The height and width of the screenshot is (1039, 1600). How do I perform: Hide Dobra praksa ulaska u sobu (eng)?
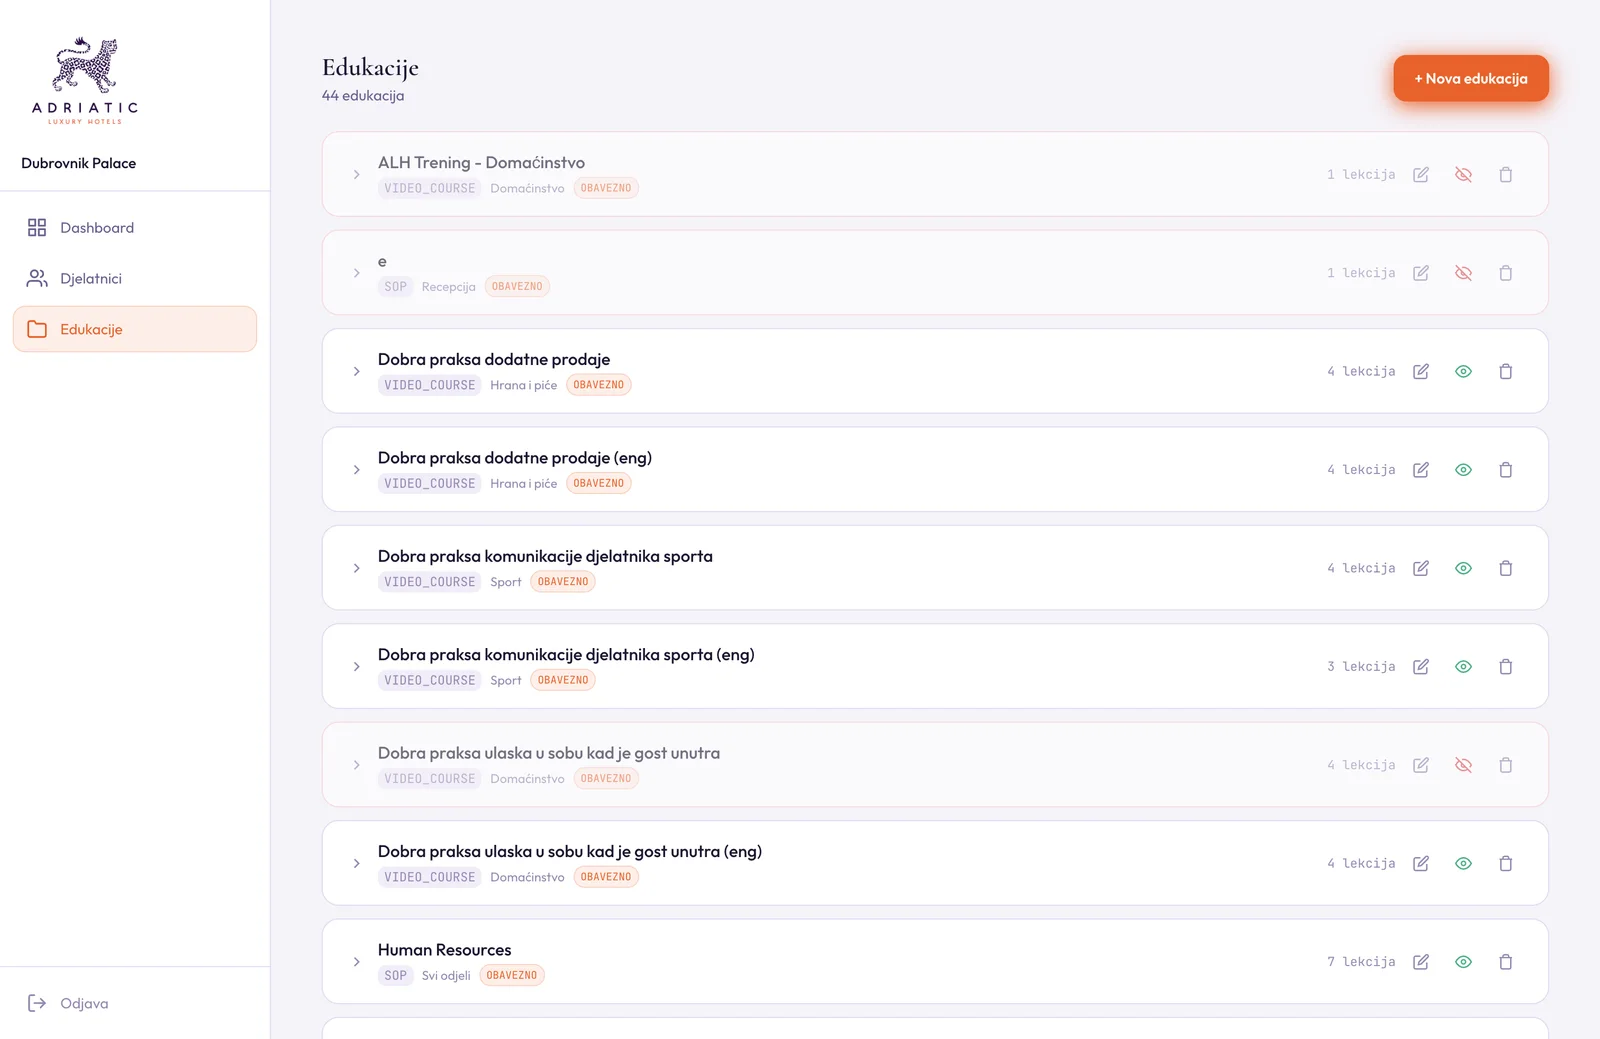pyautogui.click(x=1463, y=864)
